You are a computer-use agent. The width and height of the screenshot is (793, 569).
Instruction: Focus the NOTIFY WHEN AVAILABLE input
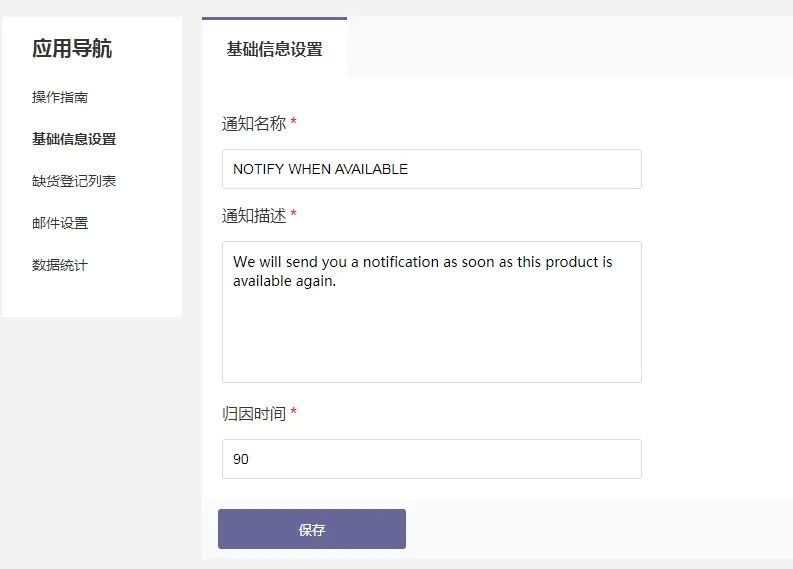tap(431, 170)
